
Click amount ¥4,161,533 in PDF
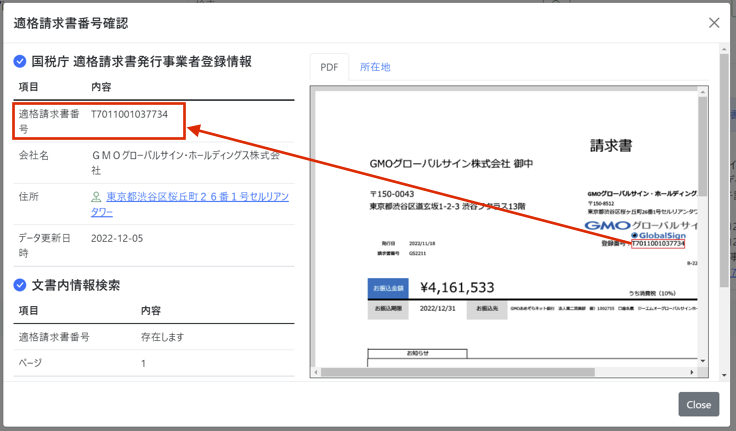(457, 287)
